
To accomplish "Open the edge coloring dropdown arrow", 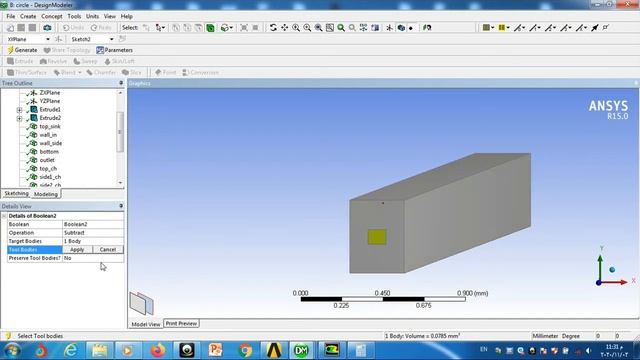I will 508,28.
